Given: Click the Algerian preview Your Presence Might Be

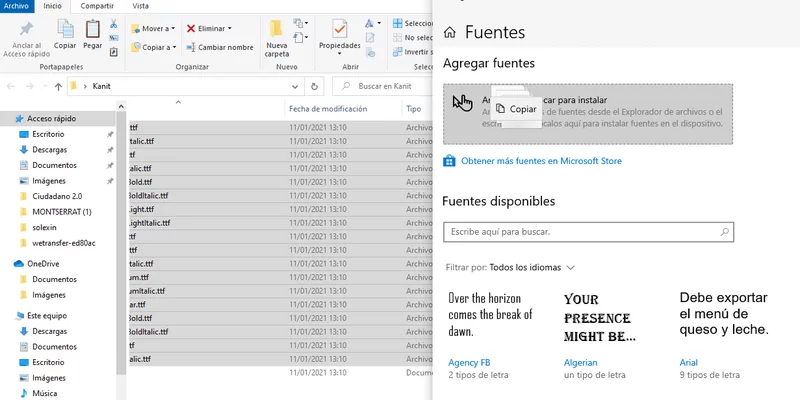Looking at the screenshot, I should pos(599,318).
